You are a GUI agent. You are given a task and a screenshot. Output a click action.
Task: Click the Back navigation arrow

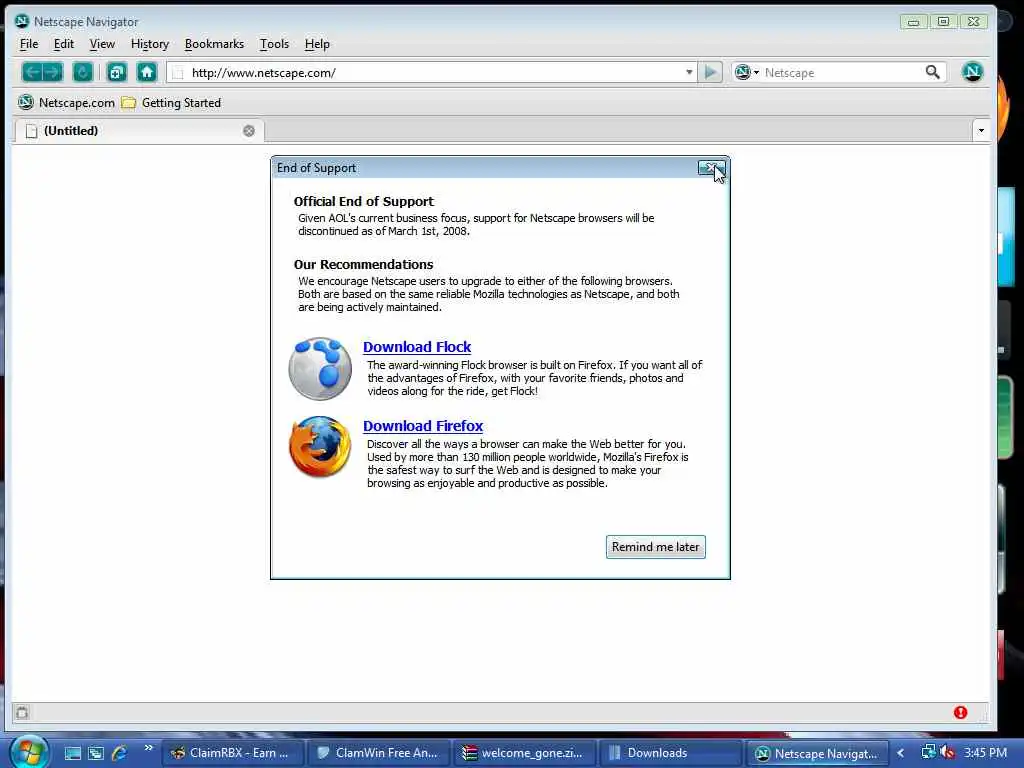(x=33, y=72)
